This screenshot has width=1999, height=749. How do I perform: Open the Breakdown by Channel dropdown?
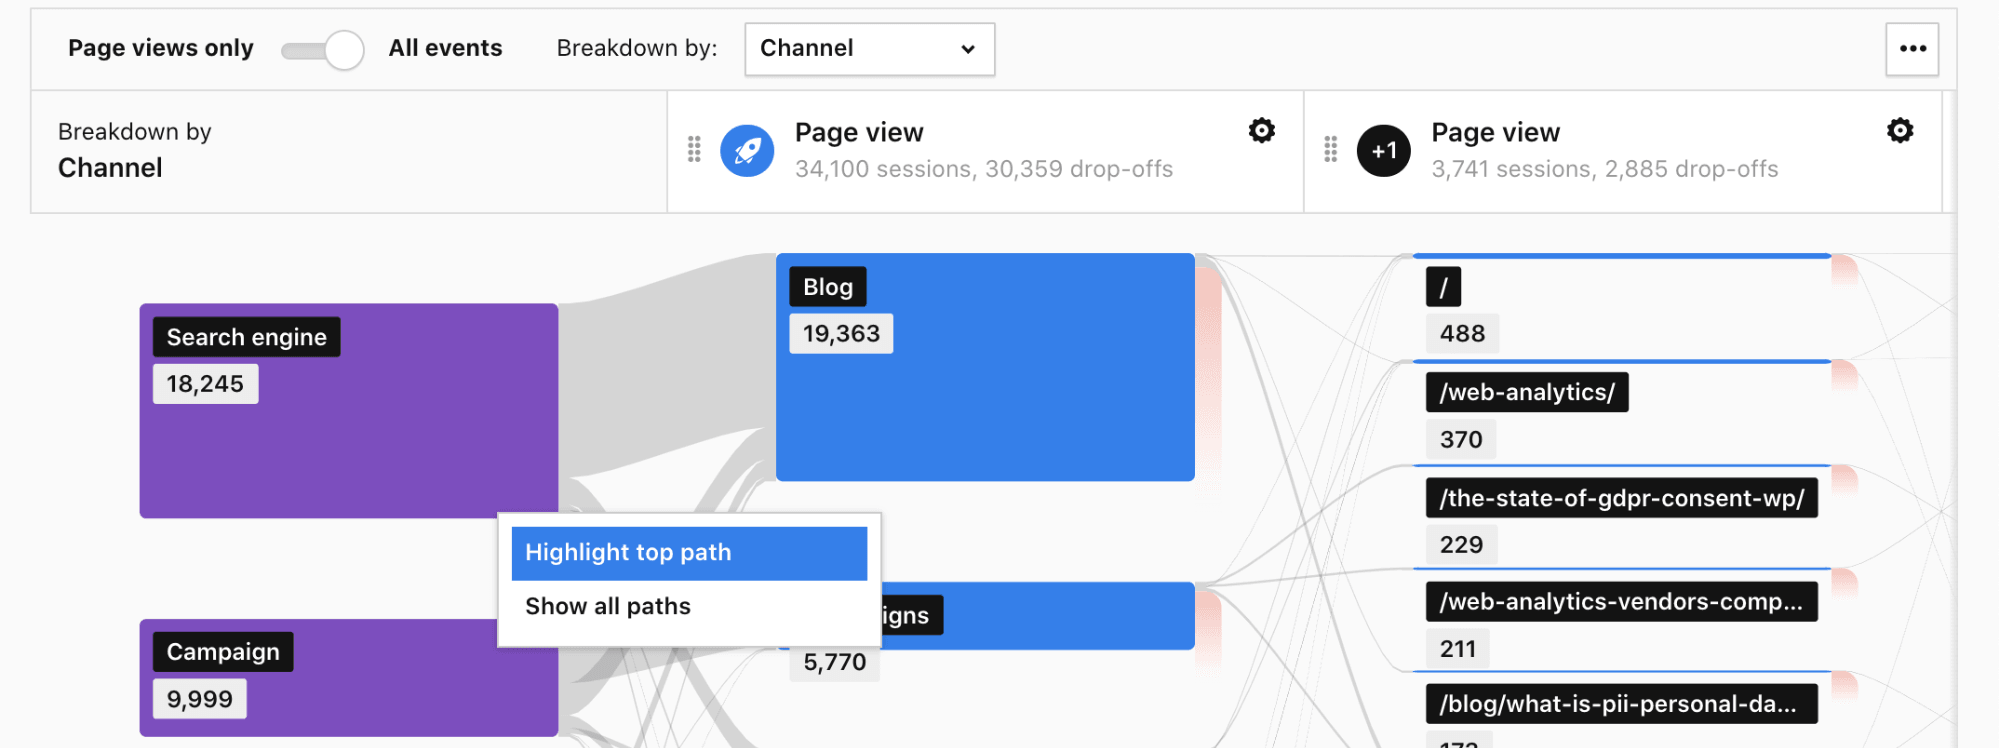tap(869, 49)
